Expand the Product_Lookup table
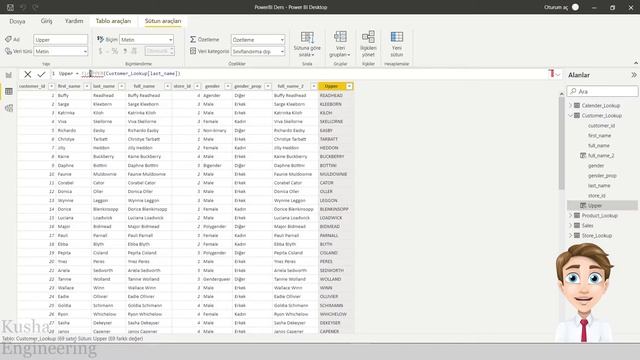Image resolution: width=640 pixels, height=360 pixels. [571, 216]
